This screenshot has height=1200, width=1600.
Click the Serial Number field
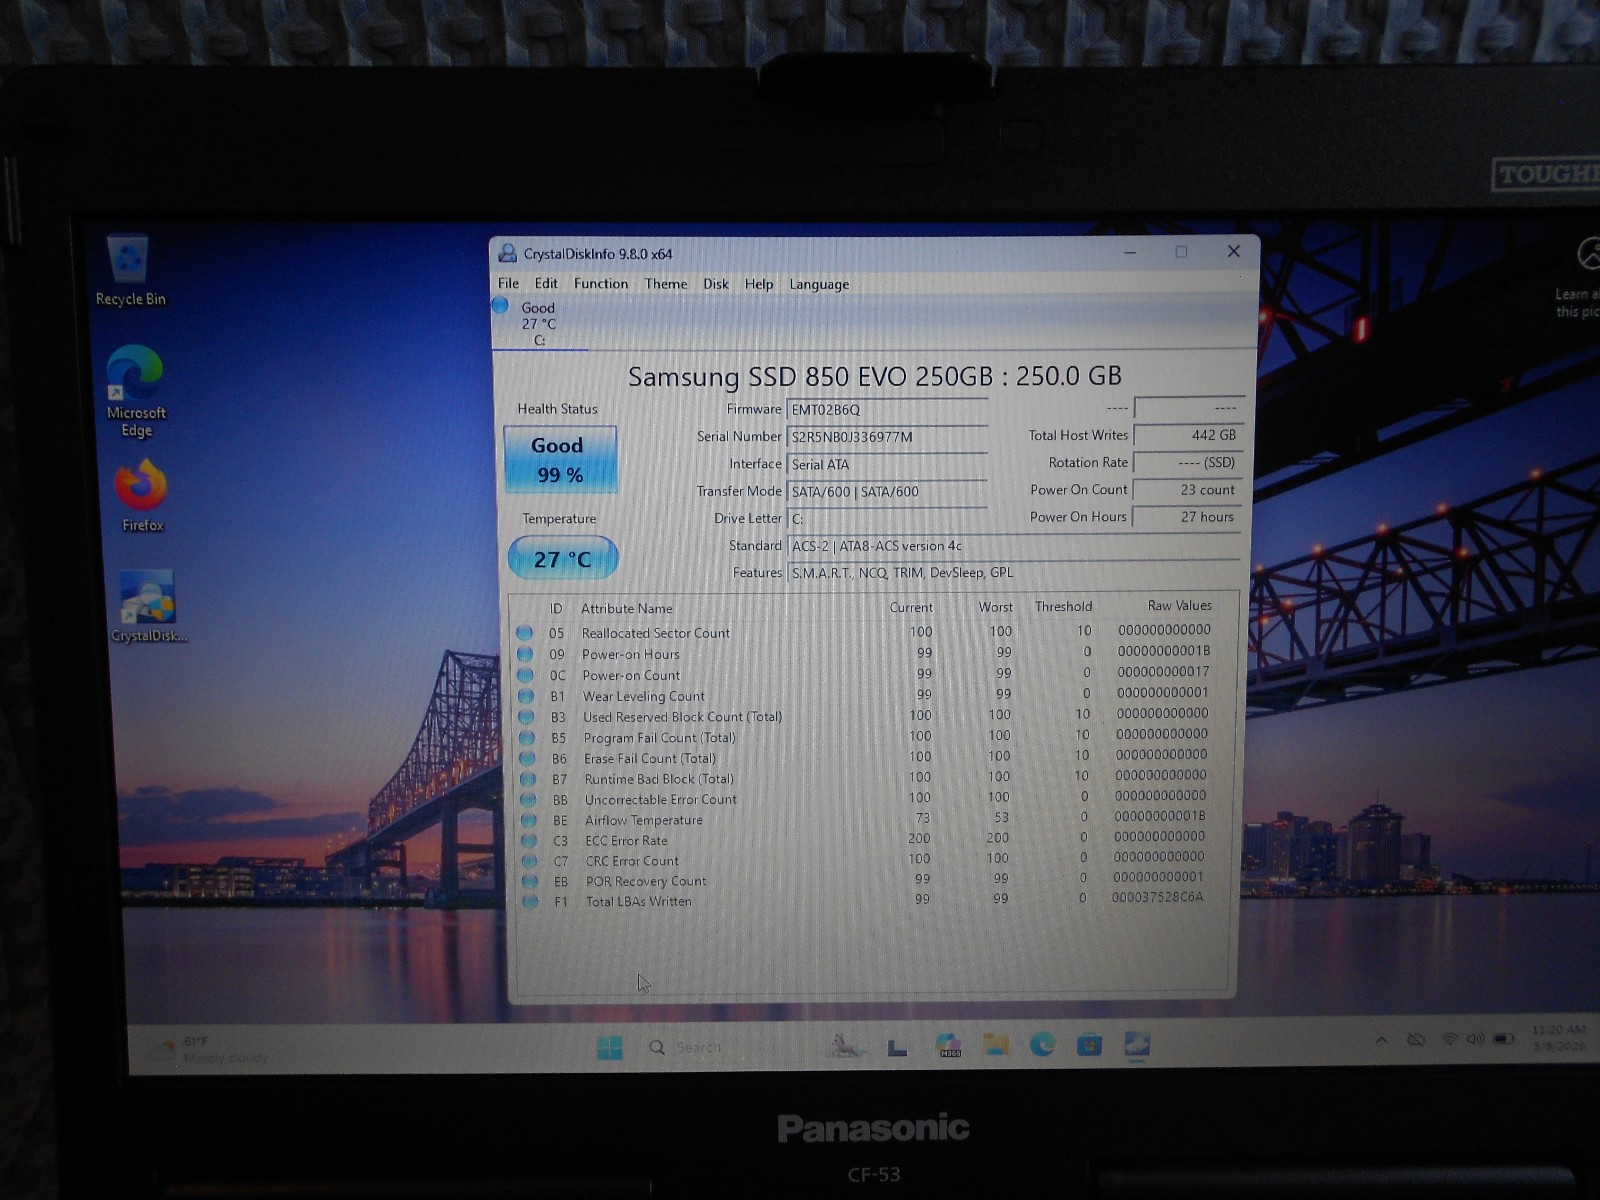click(x=887, y=437)
